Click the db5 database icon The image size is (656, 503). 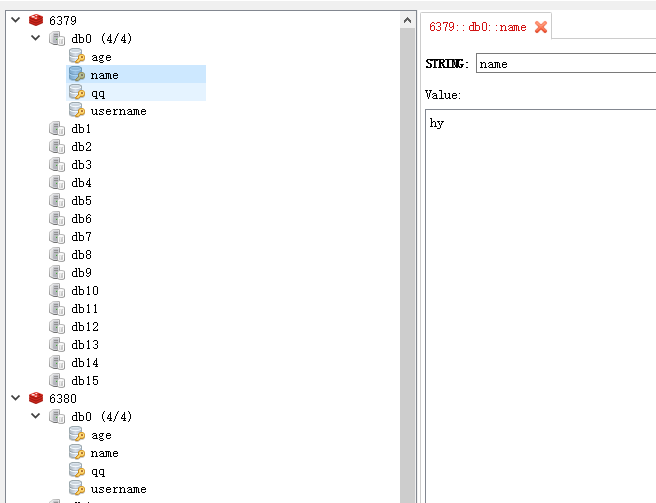pos(57,200)
